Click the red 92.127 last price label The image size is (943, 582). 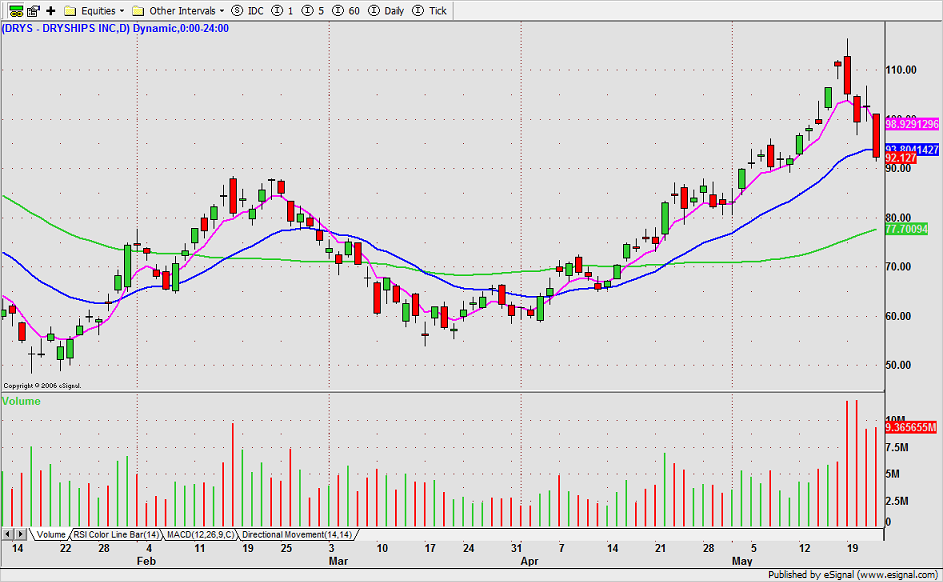click(x=901, y=158)
